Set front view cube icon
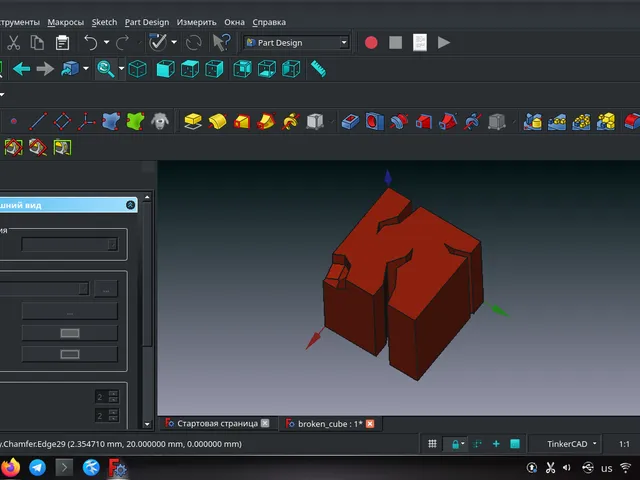Viewport: 640px width, 480px height. point(165,69)
